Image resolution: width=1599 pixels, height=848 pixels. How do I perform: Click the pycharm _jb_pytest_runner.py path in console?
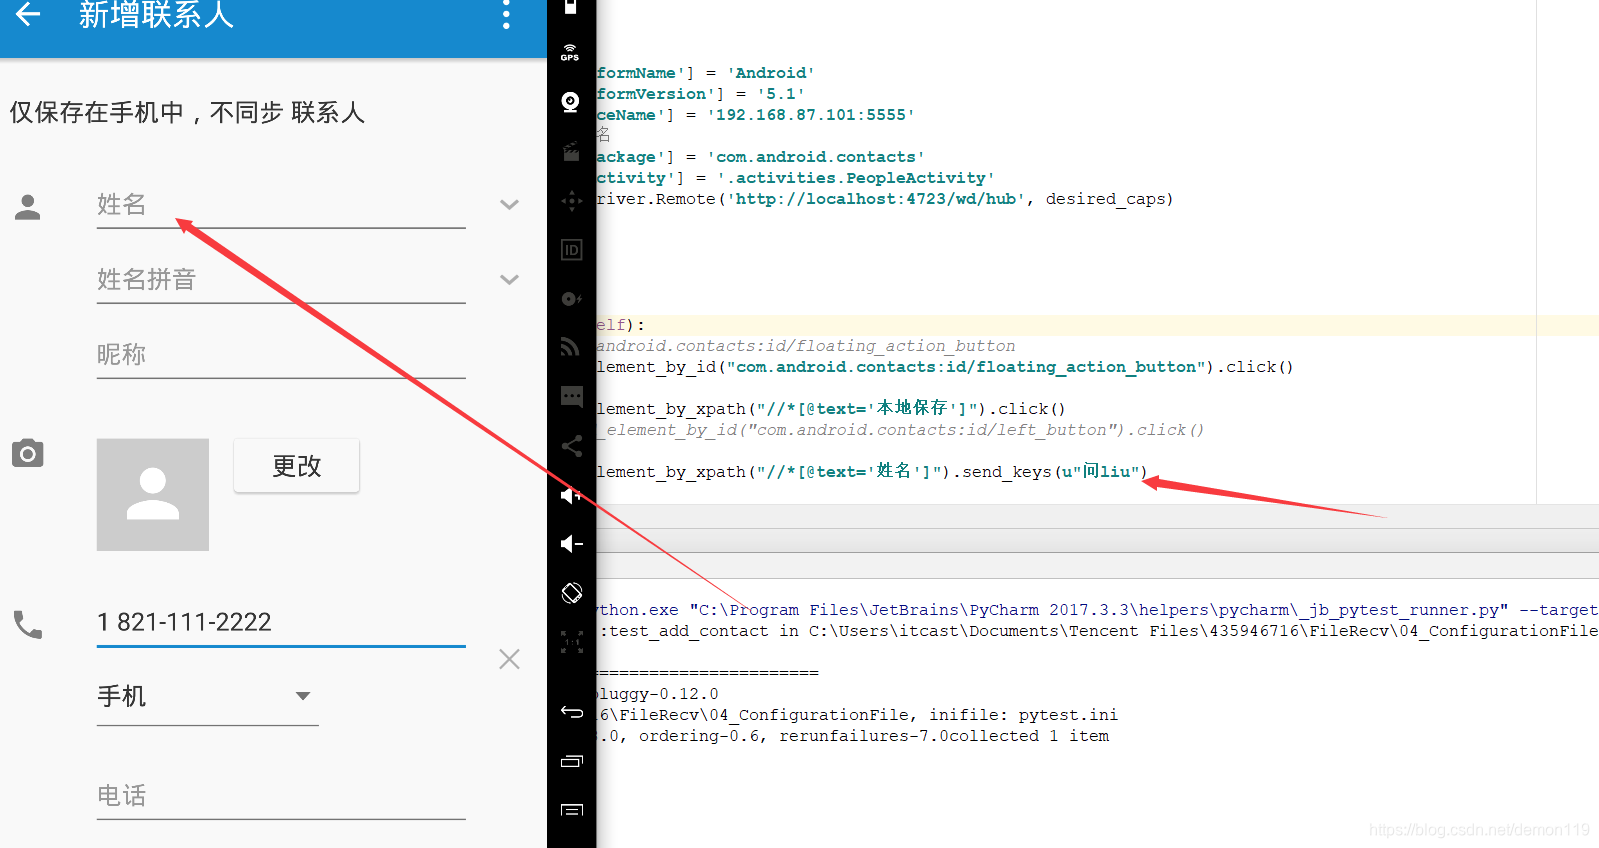pos(1099,610)
